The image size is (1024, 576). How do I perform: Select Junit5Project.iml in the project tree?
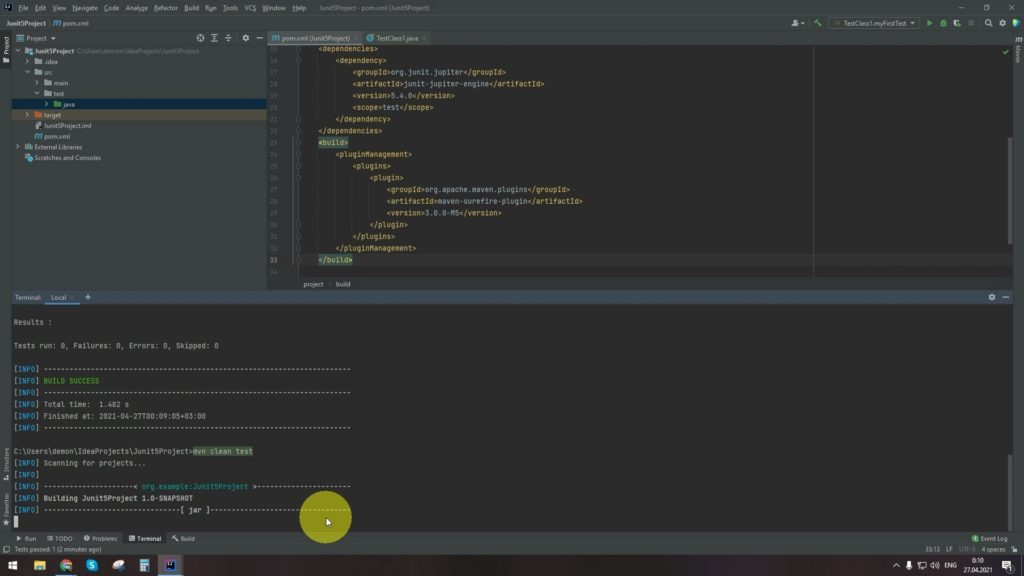[x=67, y=126]
